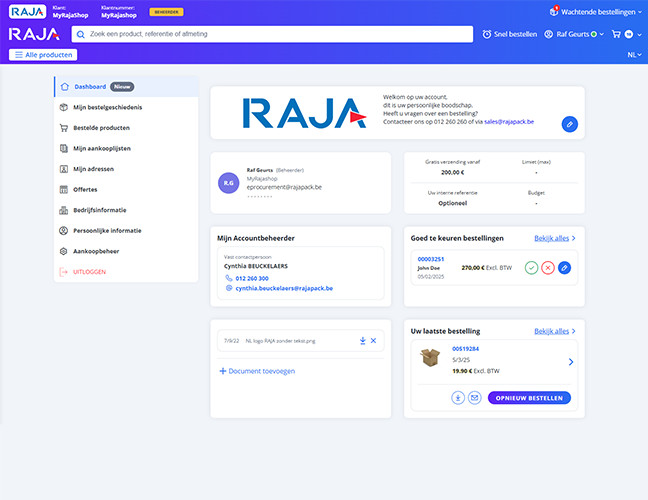Click the R.G user avatar
The image size is (648, 500).
tap(229, 183)
